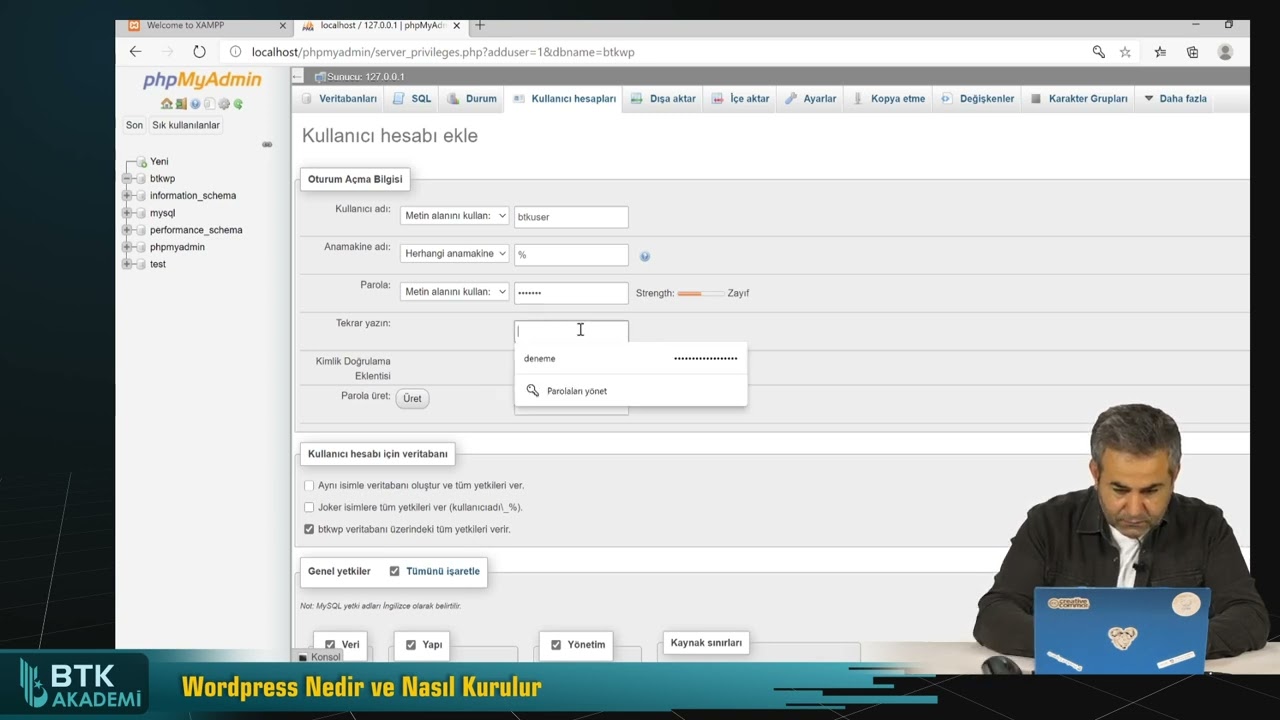Click the chain link icon in sidebar
Screen dimensions: 1280x720
pos(267,144)
